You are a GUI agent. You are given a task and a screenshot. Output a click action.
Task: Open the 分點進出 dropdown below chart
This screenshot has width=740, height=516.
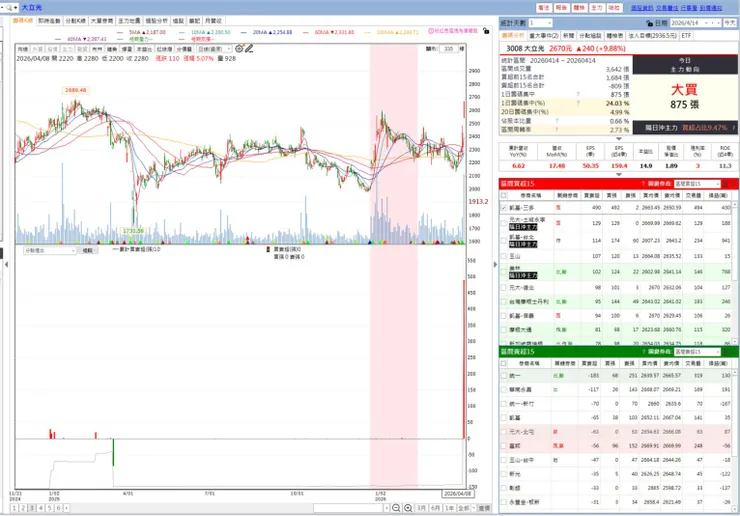coord(50,251)
